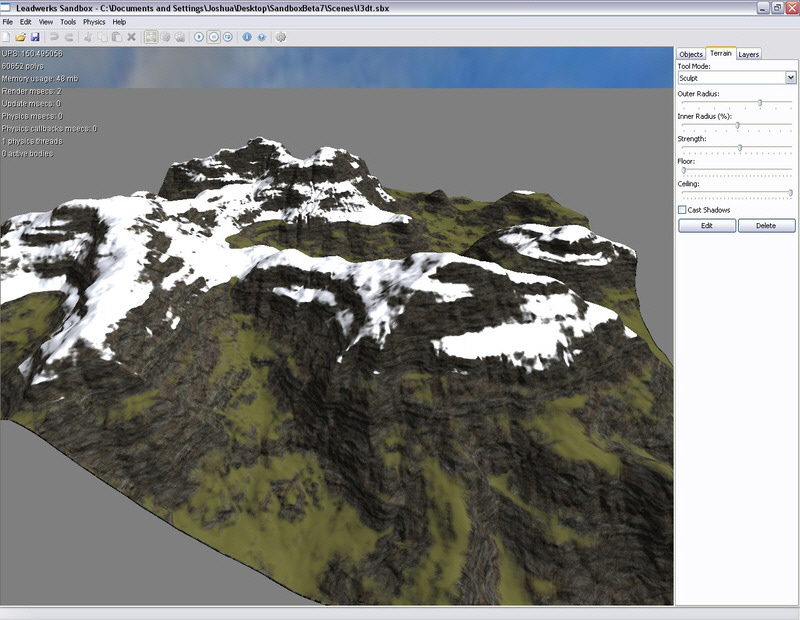This screenshot has height=620, width=800.
Task: Click the Strength slider handle
Action: pos(740,148)
